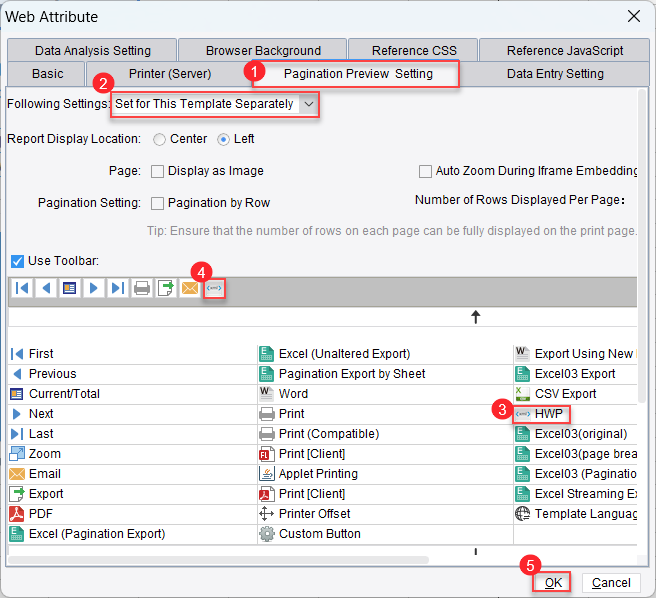Select Pagination Preview Setting tab
The image size is (656, 598).
point(358,74)
